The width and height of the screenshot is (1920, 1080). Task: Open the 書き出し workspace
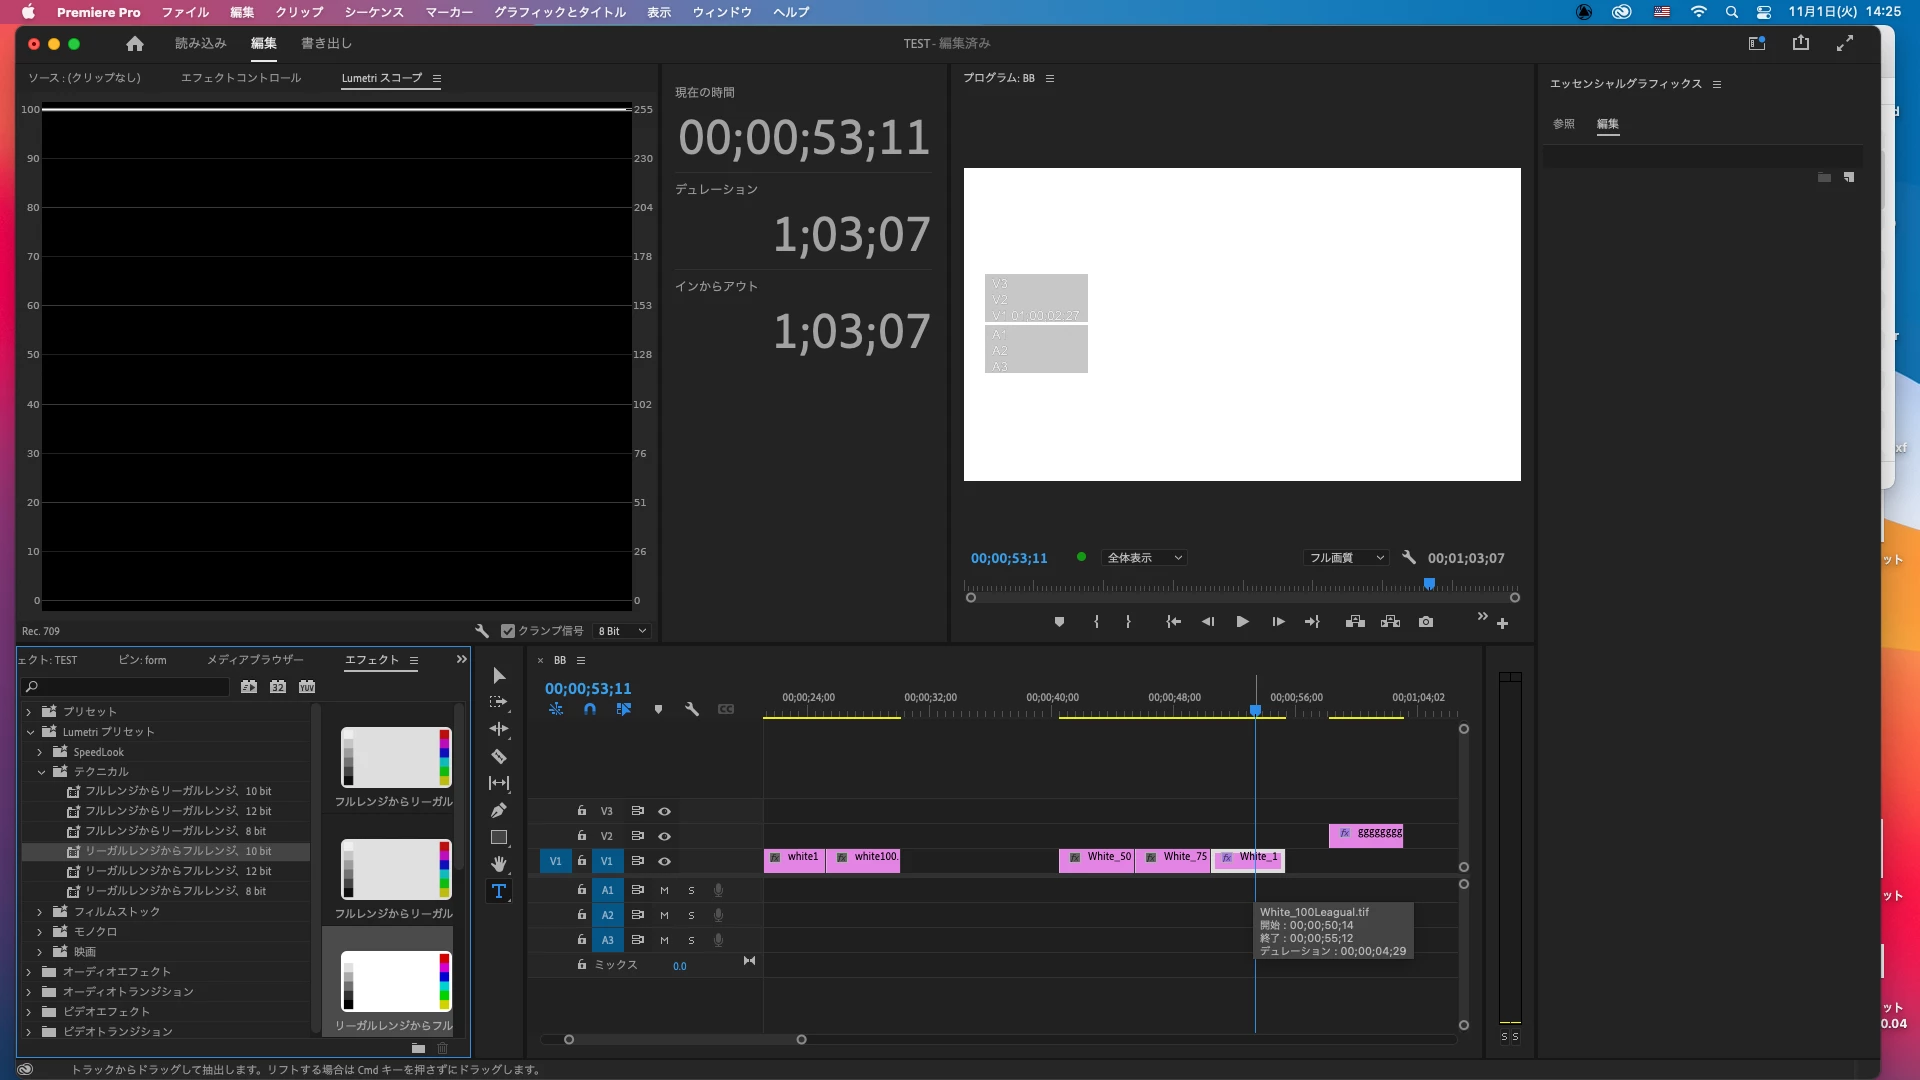tap(326, 43)
